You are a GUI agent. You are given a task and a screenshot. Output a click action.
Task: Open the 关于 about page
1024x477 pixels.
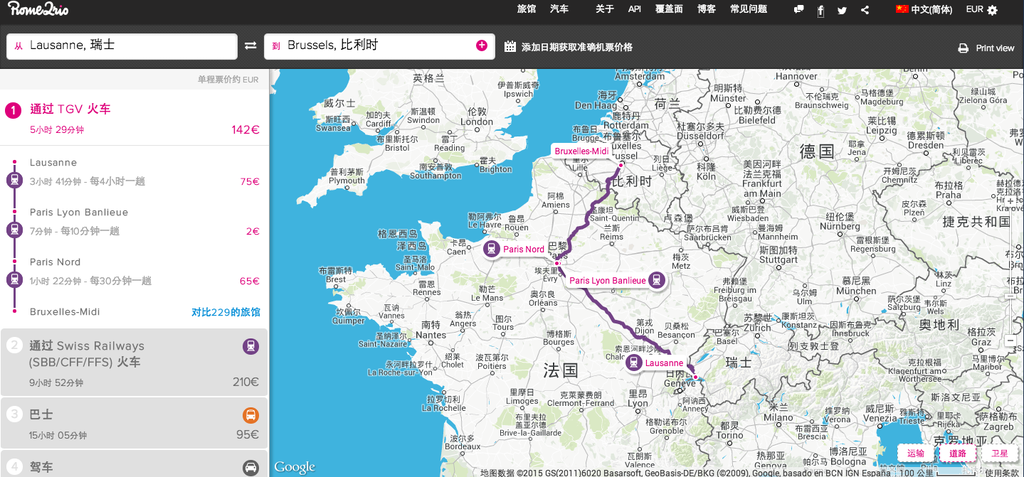tap(605, 9)
